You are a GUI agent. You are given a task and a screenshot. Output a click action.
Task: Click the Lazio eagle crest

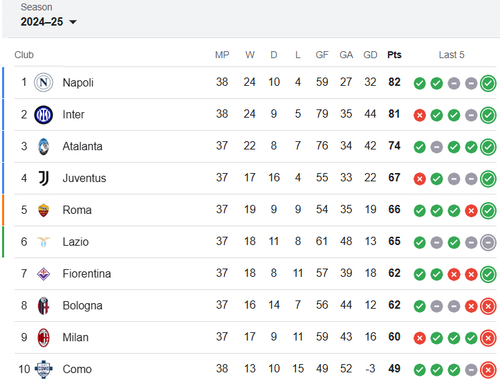pos(43,242)
